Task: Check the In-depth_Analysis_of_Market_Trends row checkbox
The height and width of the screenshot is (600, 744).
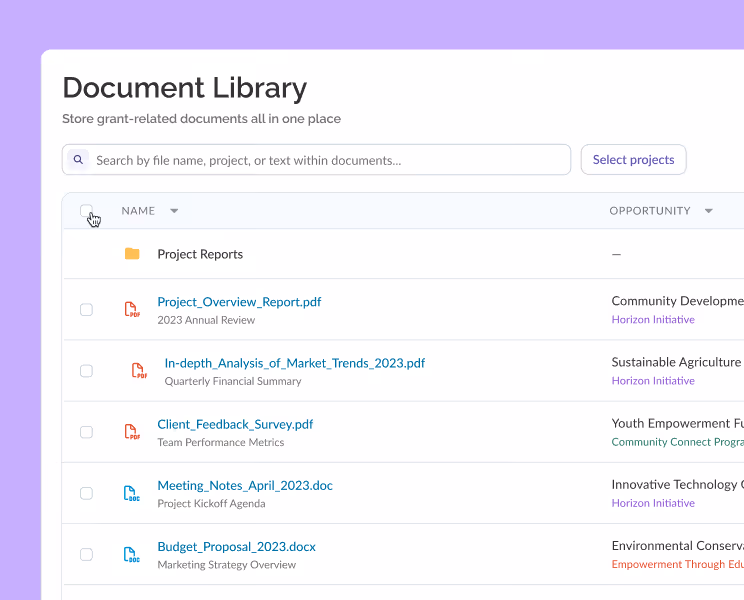Action: 86,371
